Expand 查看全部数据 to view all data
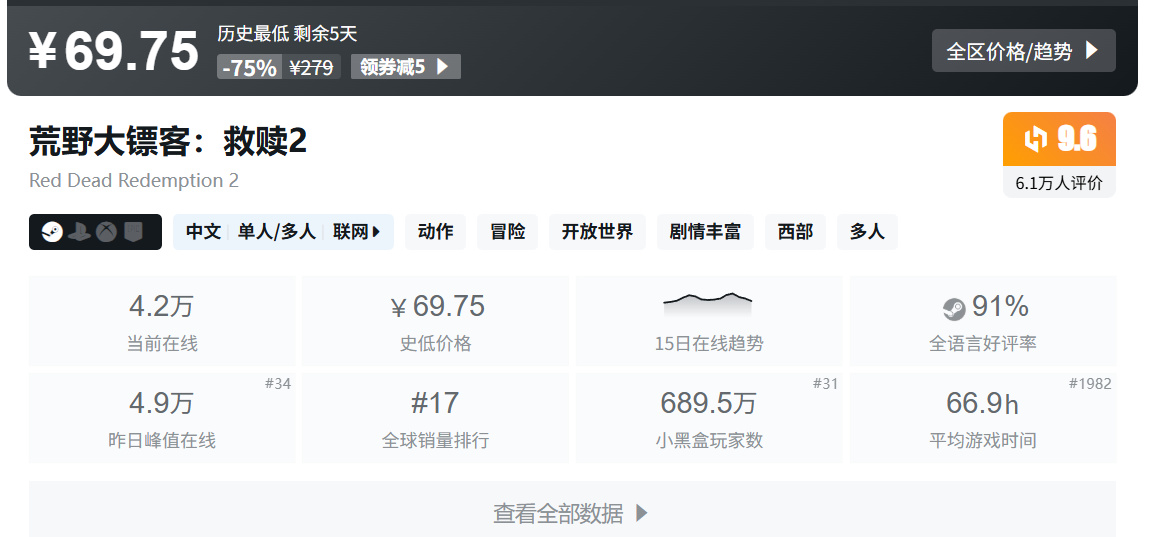This screenshot has width=1150, height=537. click(572, 512)
